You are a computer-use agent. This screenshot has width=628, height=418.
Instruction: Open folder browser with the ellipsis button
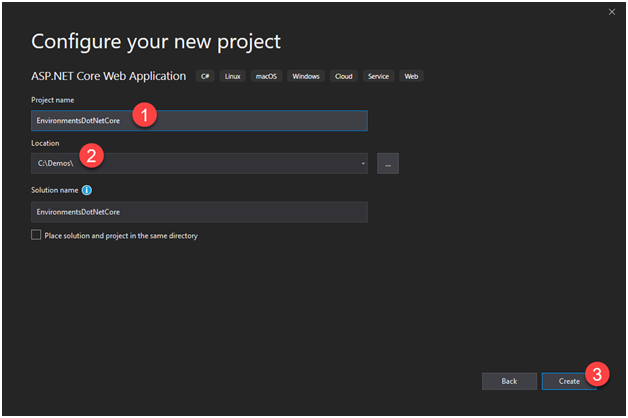[x=388, y=163]
